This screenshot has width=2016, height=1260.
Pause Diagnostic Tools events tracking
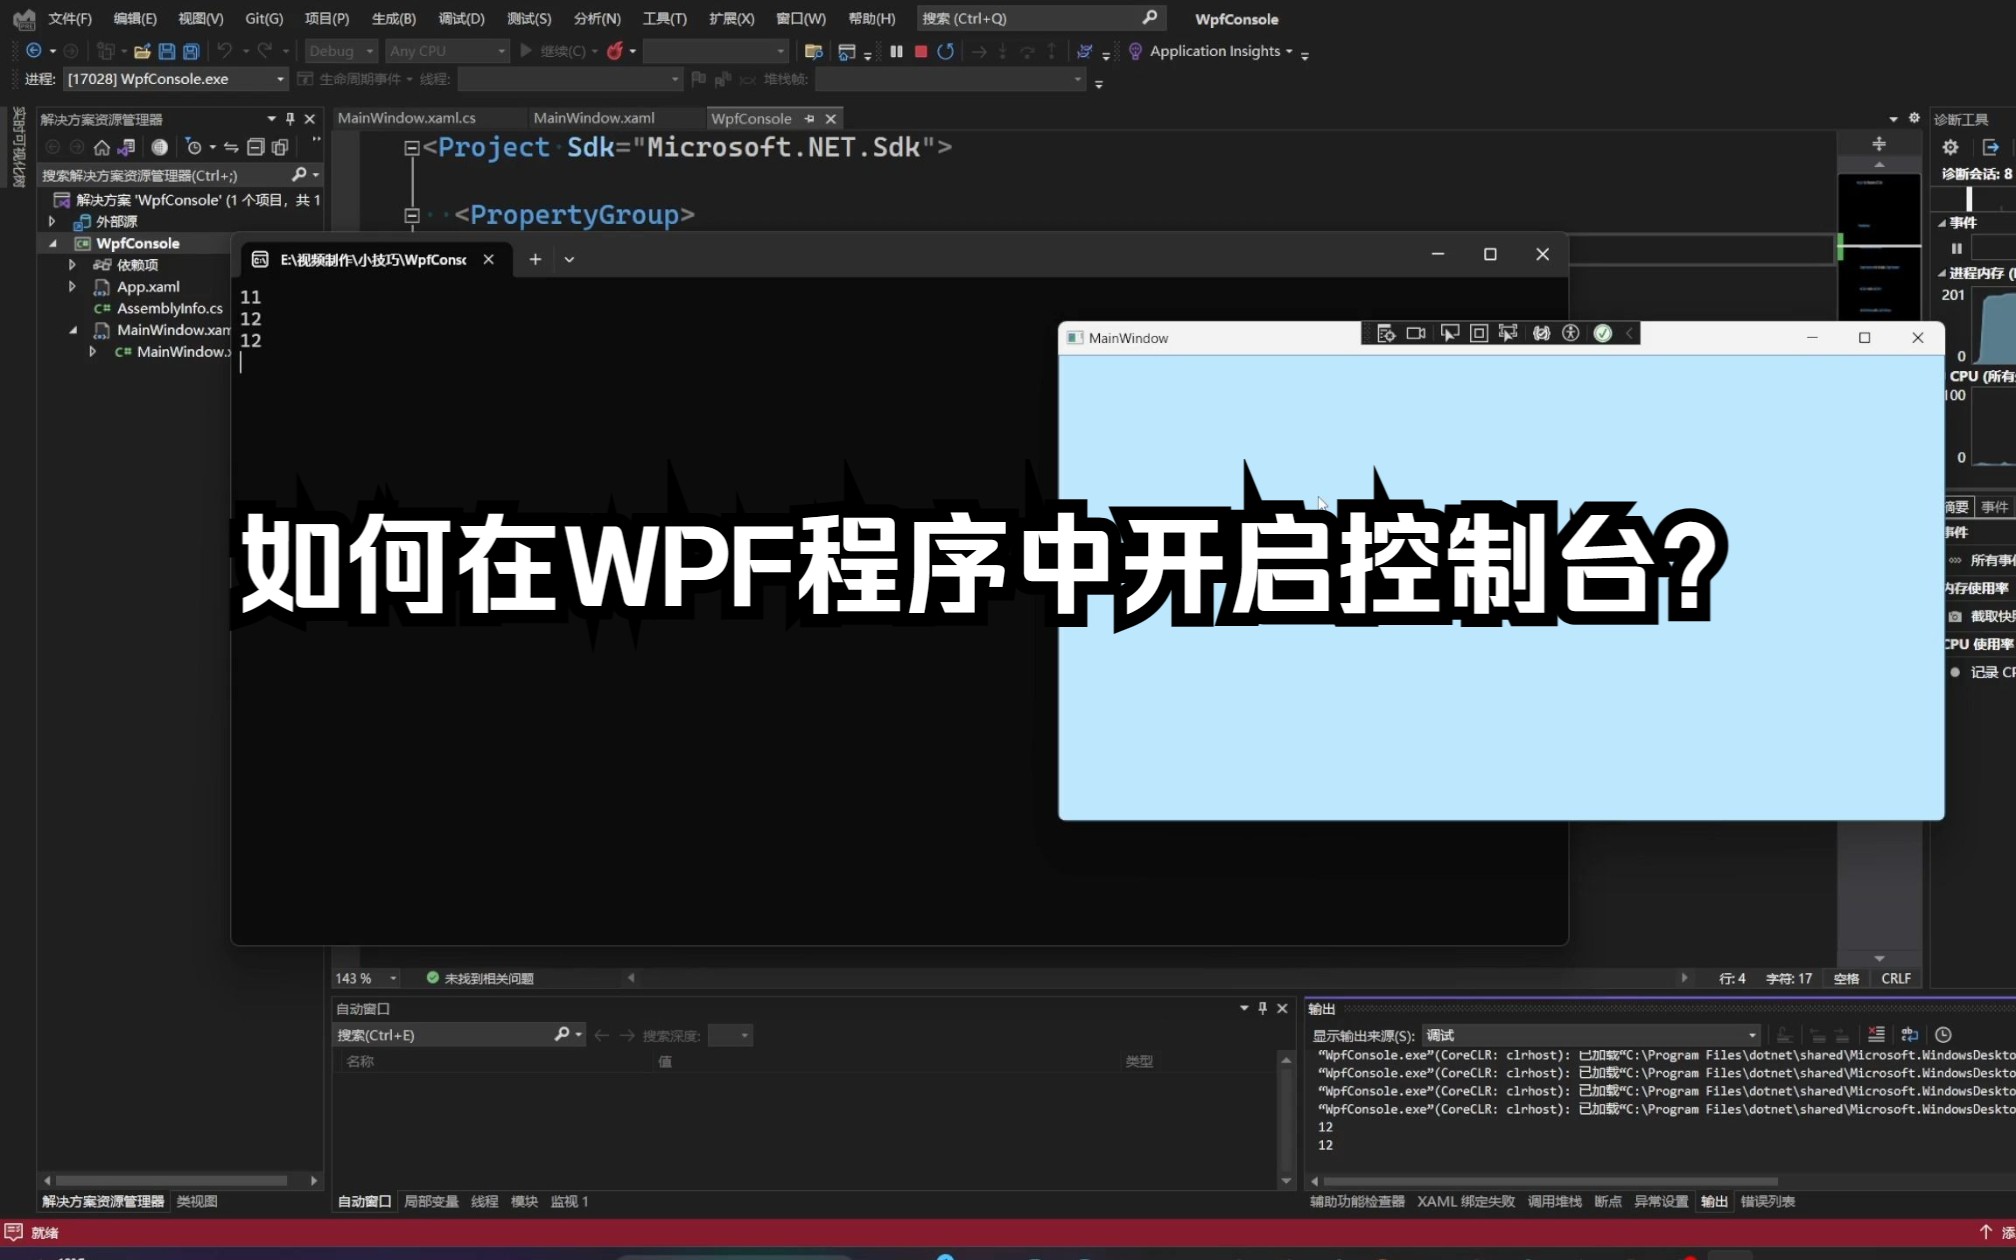1956,248
